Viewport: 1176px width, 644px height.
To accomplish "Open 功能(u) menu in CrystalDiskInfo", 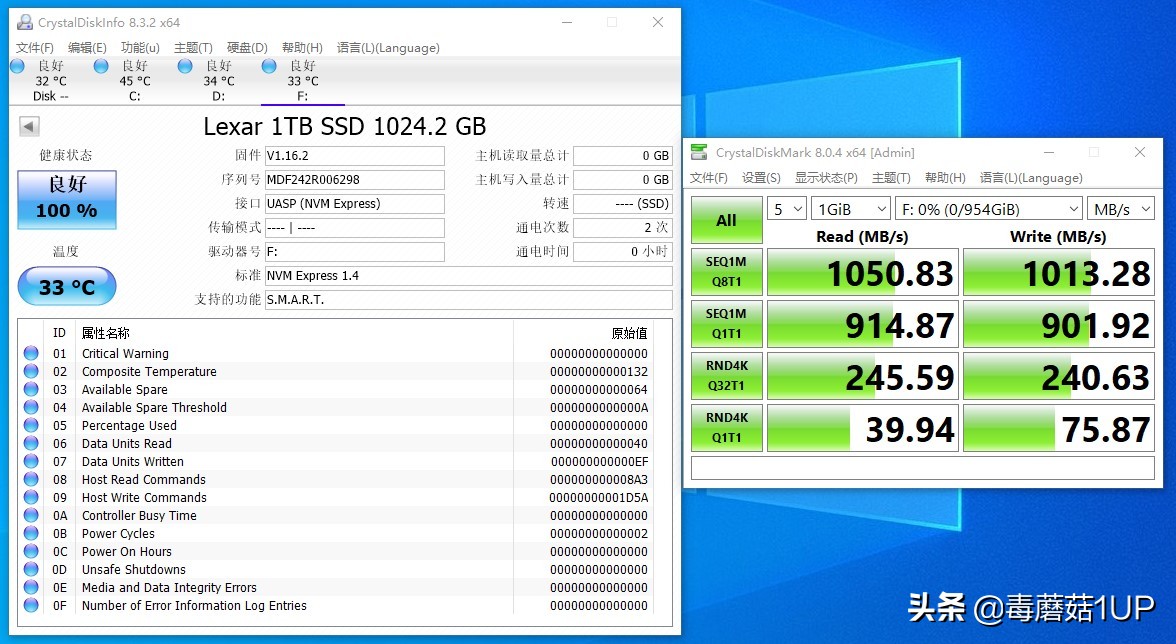I will tap(140, 48).
